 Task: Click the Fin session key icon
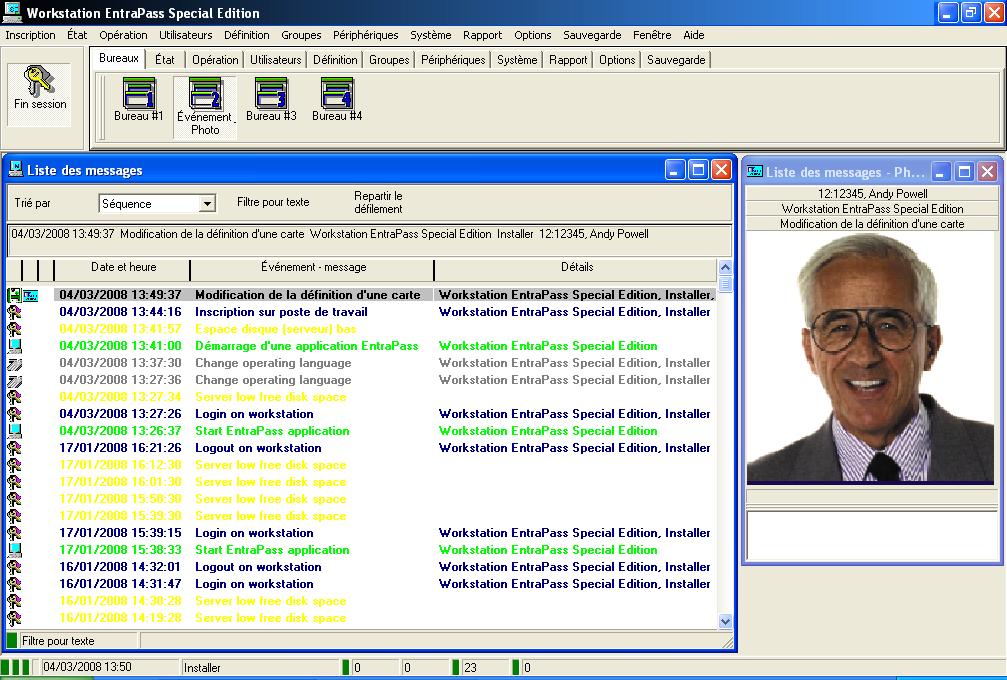click(39, 81)
